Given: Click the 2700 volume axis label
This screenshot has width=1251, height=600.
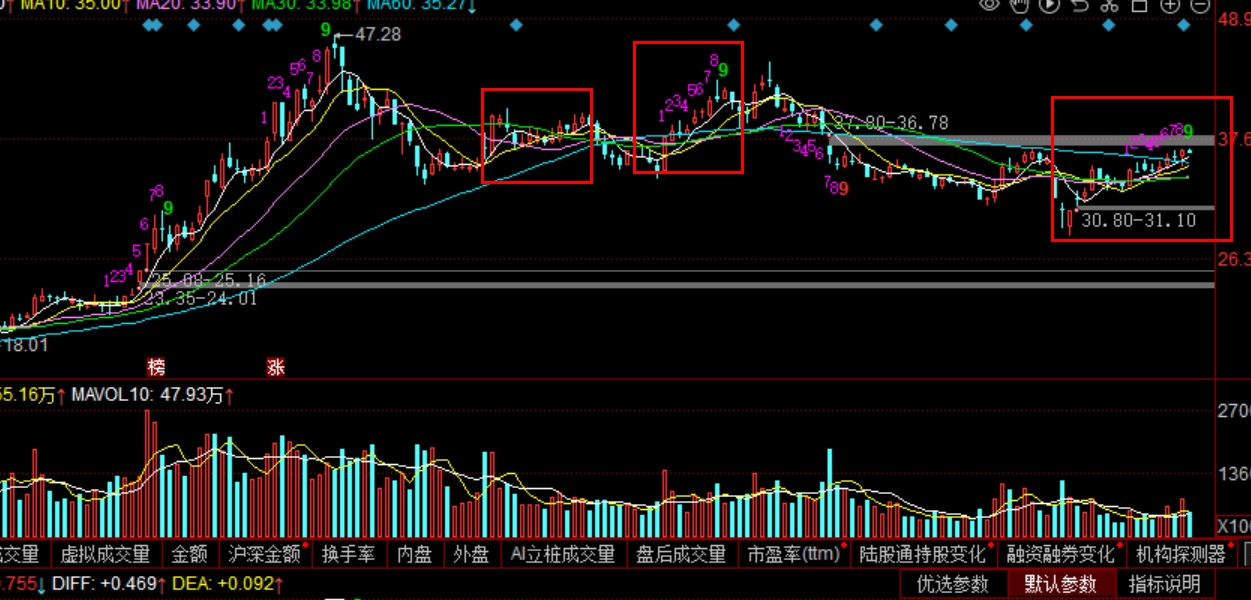Looking at the screenshot, I should point(1234,411).
